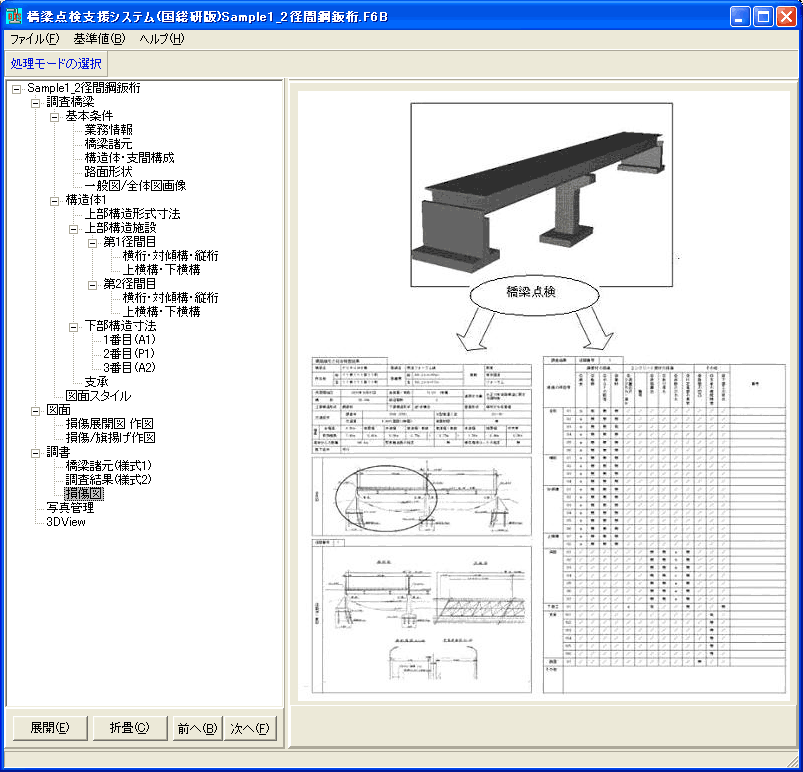Collapse the 構造体1 branch

(54, 201)
